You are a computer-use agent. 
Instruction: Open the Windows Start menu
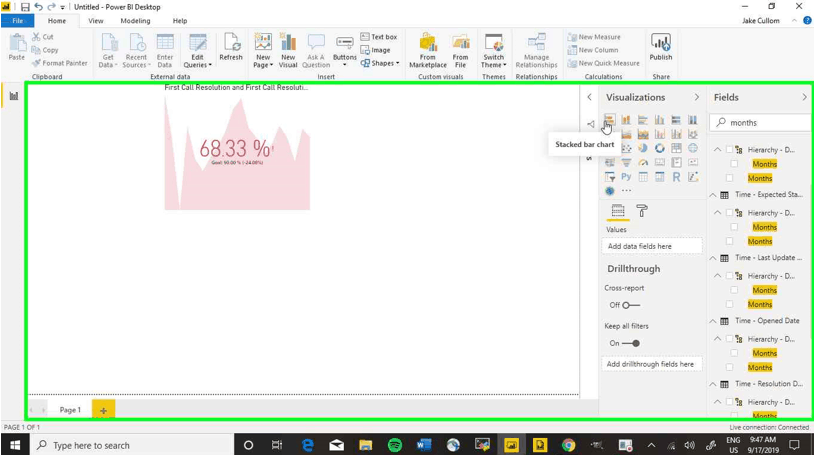[15, 445]
